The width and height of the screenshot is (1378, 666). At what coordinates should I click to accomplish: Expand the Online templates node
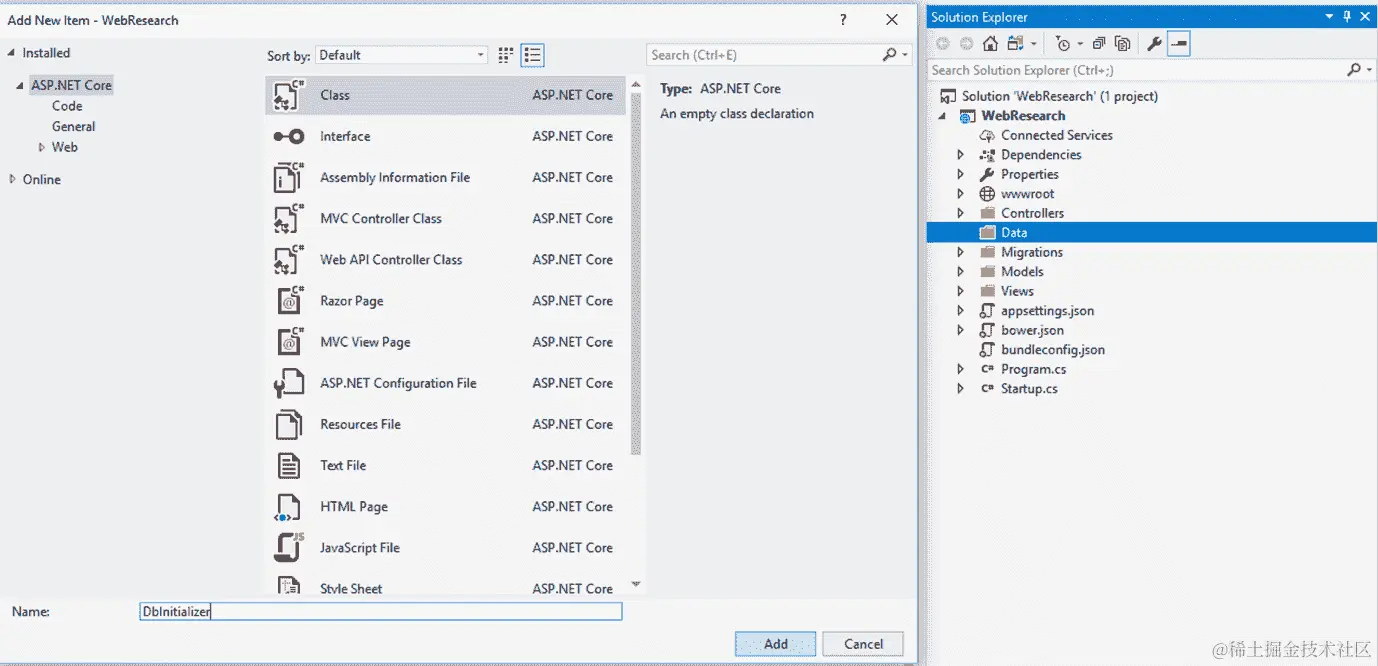point(12,179)
